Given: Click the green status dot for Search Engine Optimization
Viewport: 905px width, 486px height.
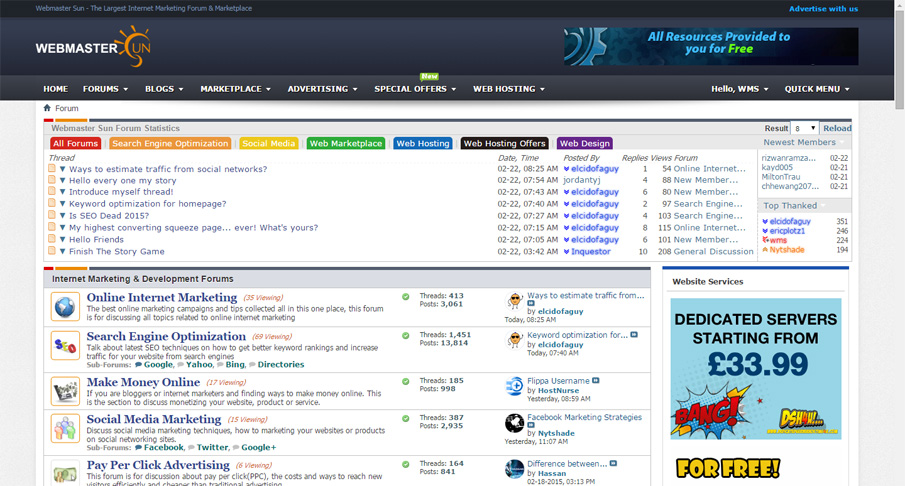Looking at the screenshot, I should pyautogui.click(x=406, y=335).
